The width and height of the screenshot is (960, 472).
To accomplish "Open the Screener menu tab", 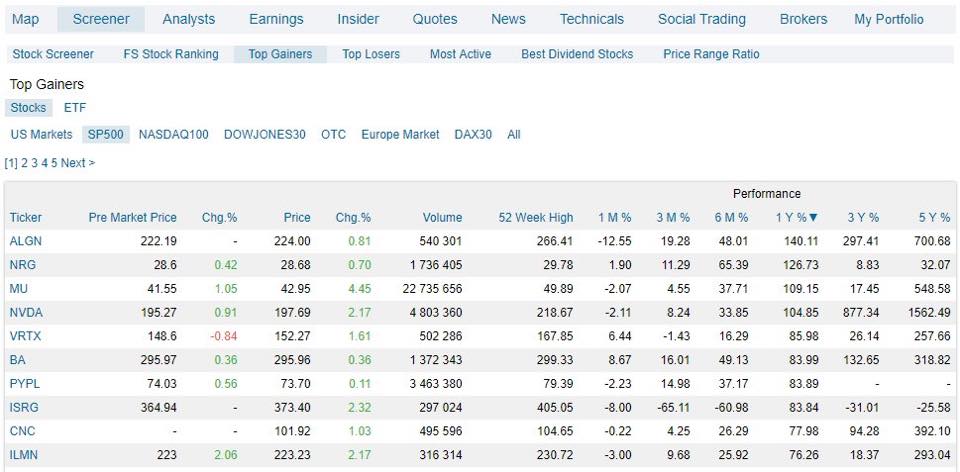I will click(101, 19).
